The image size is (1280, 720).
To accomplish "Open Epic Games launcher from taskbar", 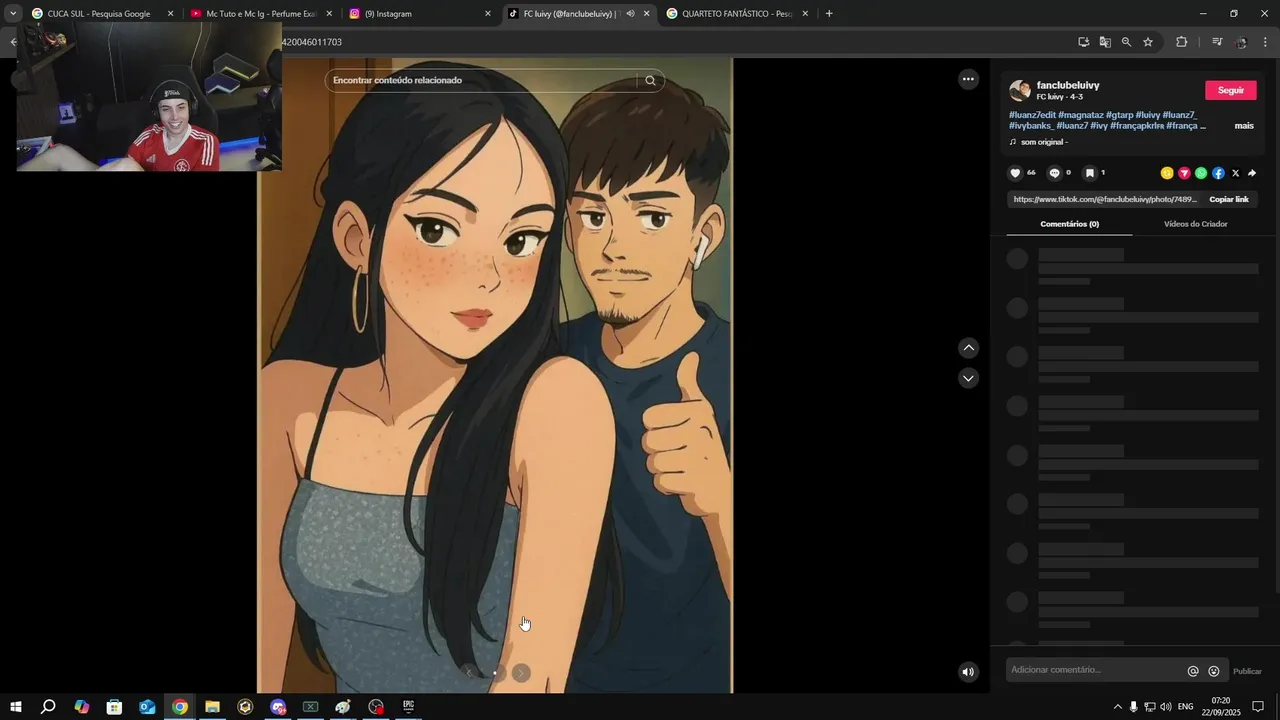I will [x=408, y=707].
